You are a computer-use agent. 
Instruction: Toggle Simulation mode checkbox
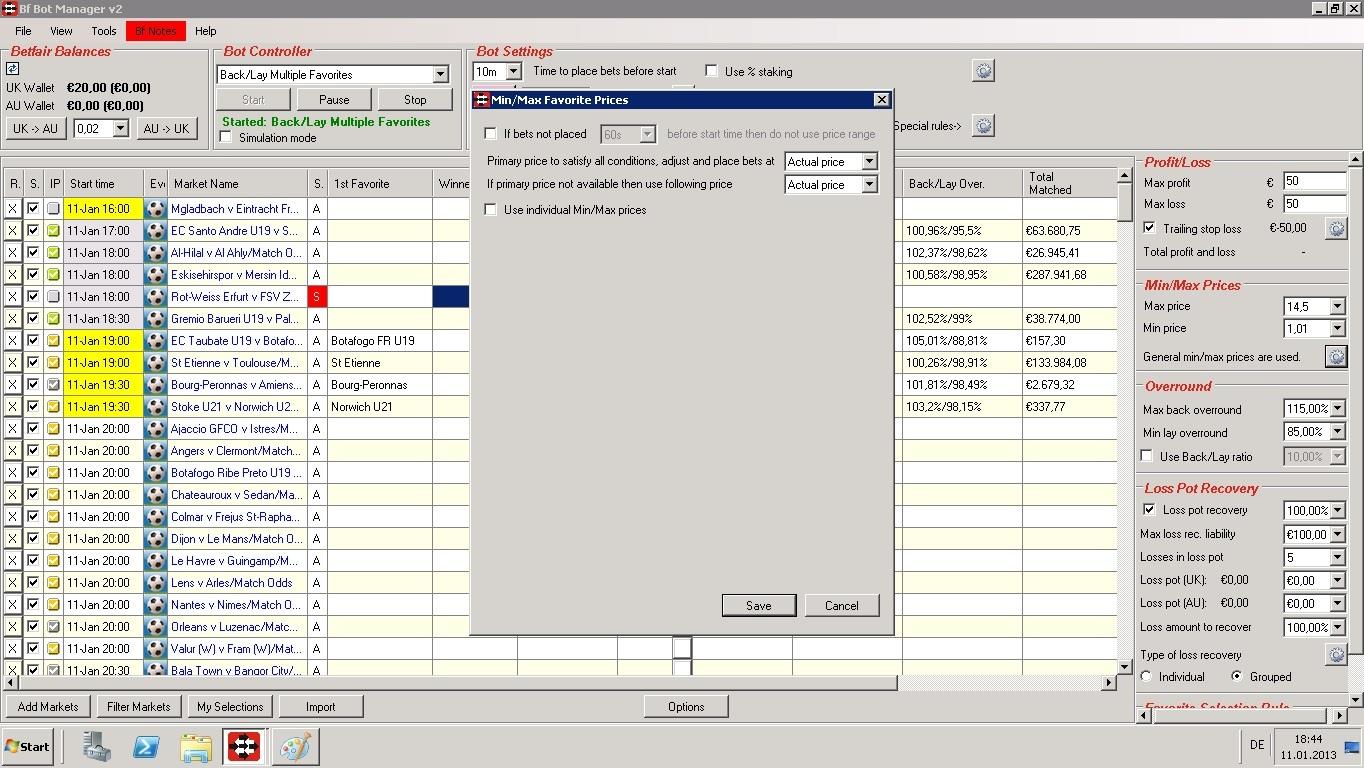tap(226, 138)
